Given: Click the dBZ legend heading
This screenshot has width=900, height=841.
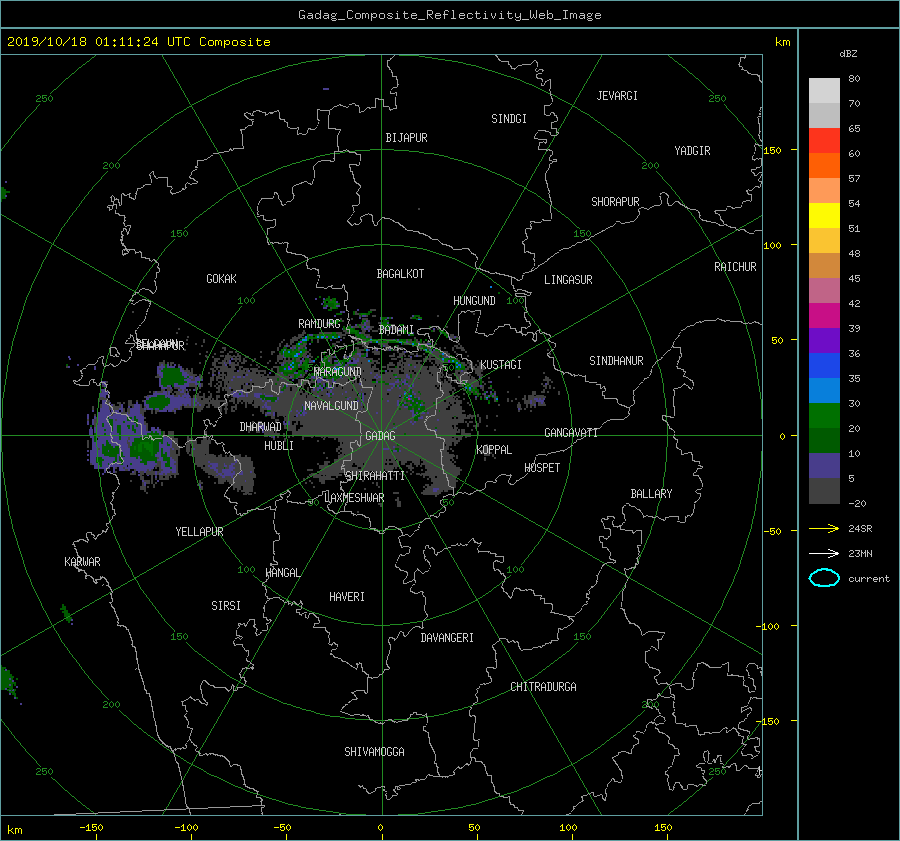Looking at the screenshot, I should [x=848, y=54].
